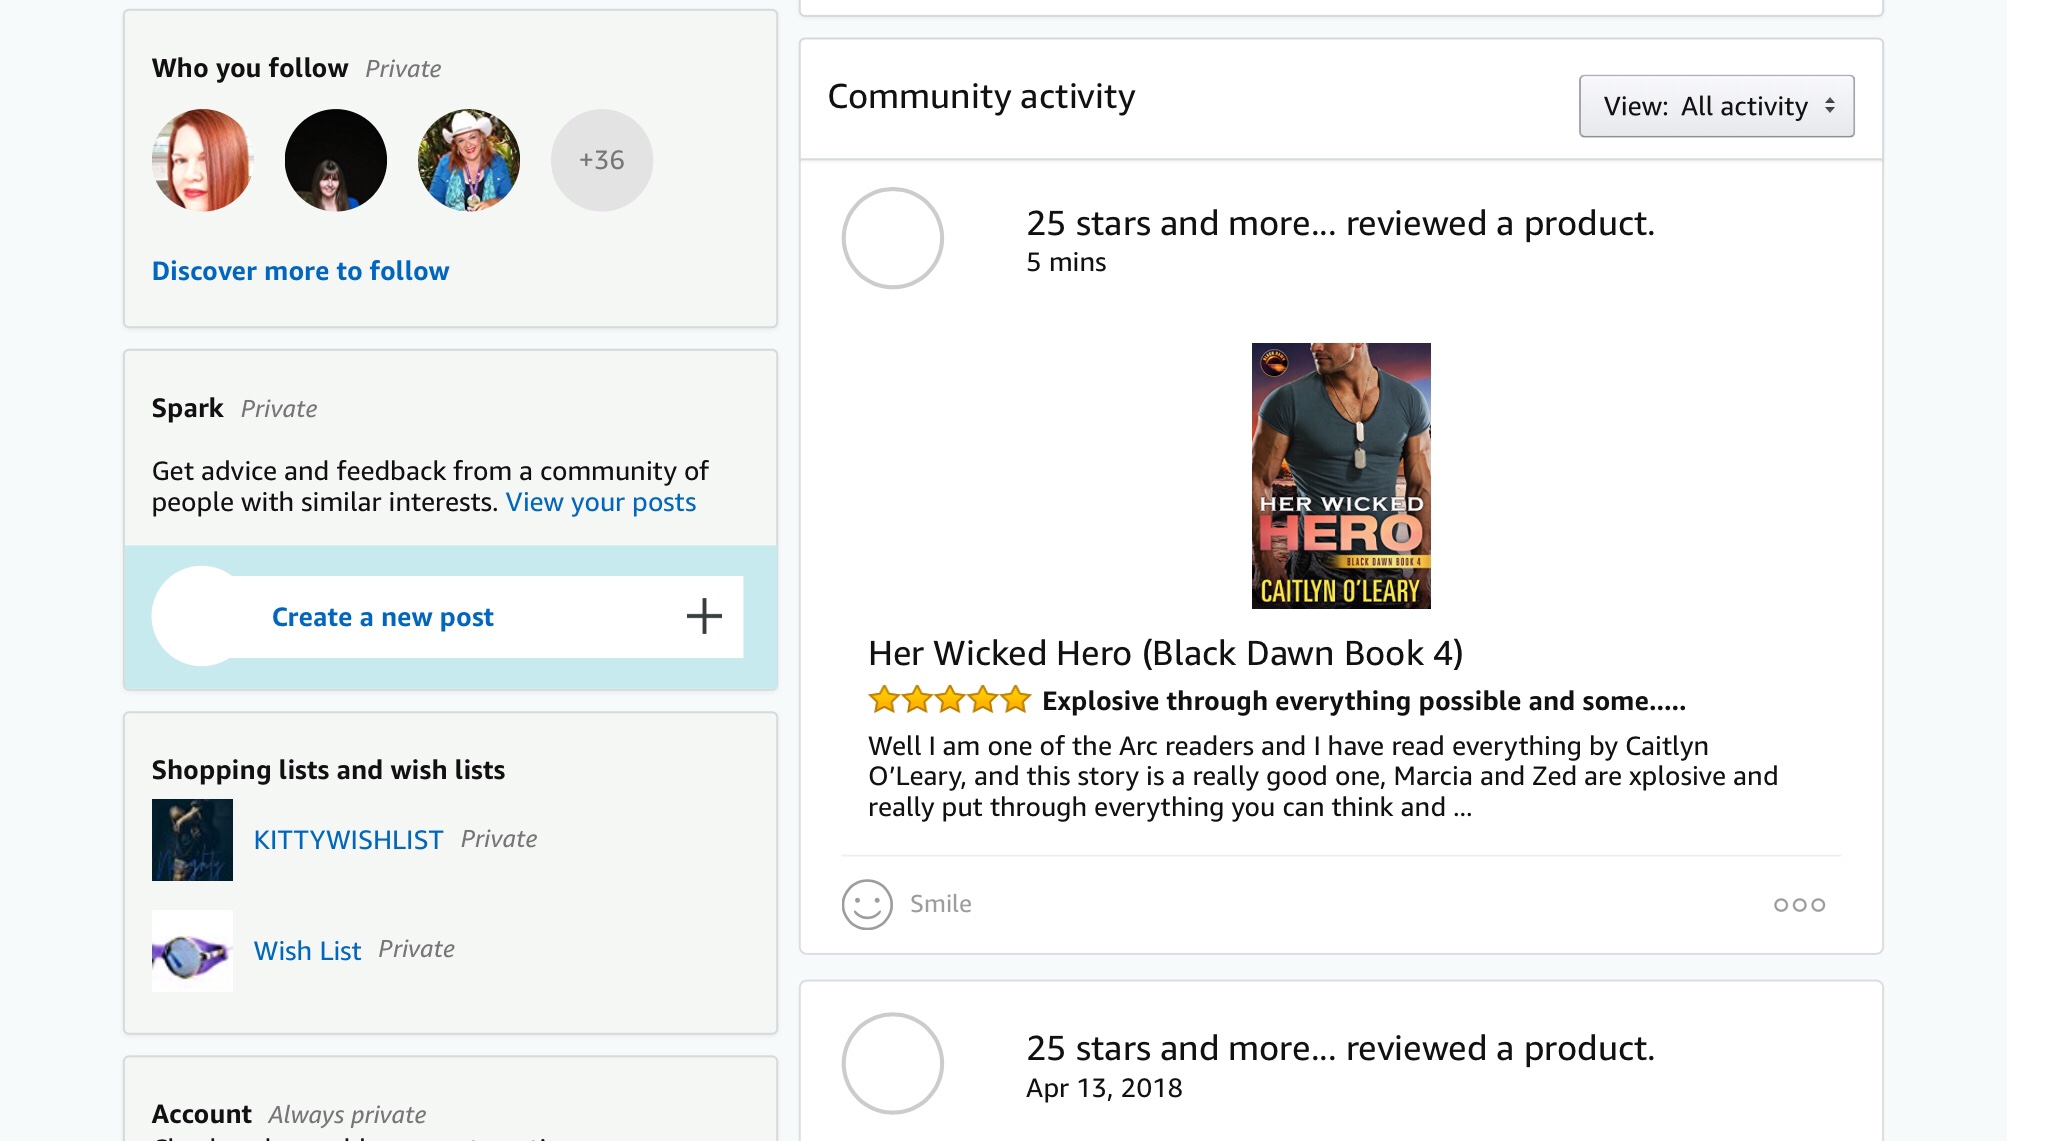This screenshot has width=2048, height=1141.
Task: Open the +36 more followed profiles
Action: click(601, 160)
